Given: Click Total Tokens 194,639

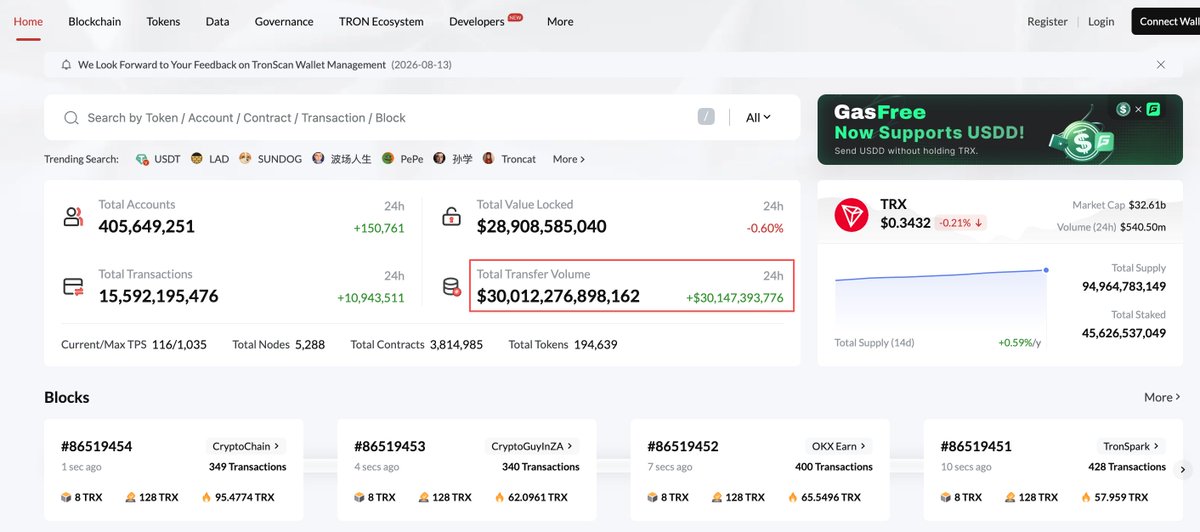Looking at the screenshot, I should [563, 344].
